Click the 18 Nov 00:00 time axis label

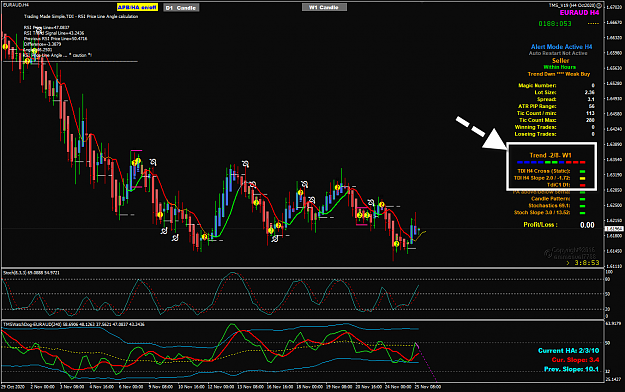point(309,387)
